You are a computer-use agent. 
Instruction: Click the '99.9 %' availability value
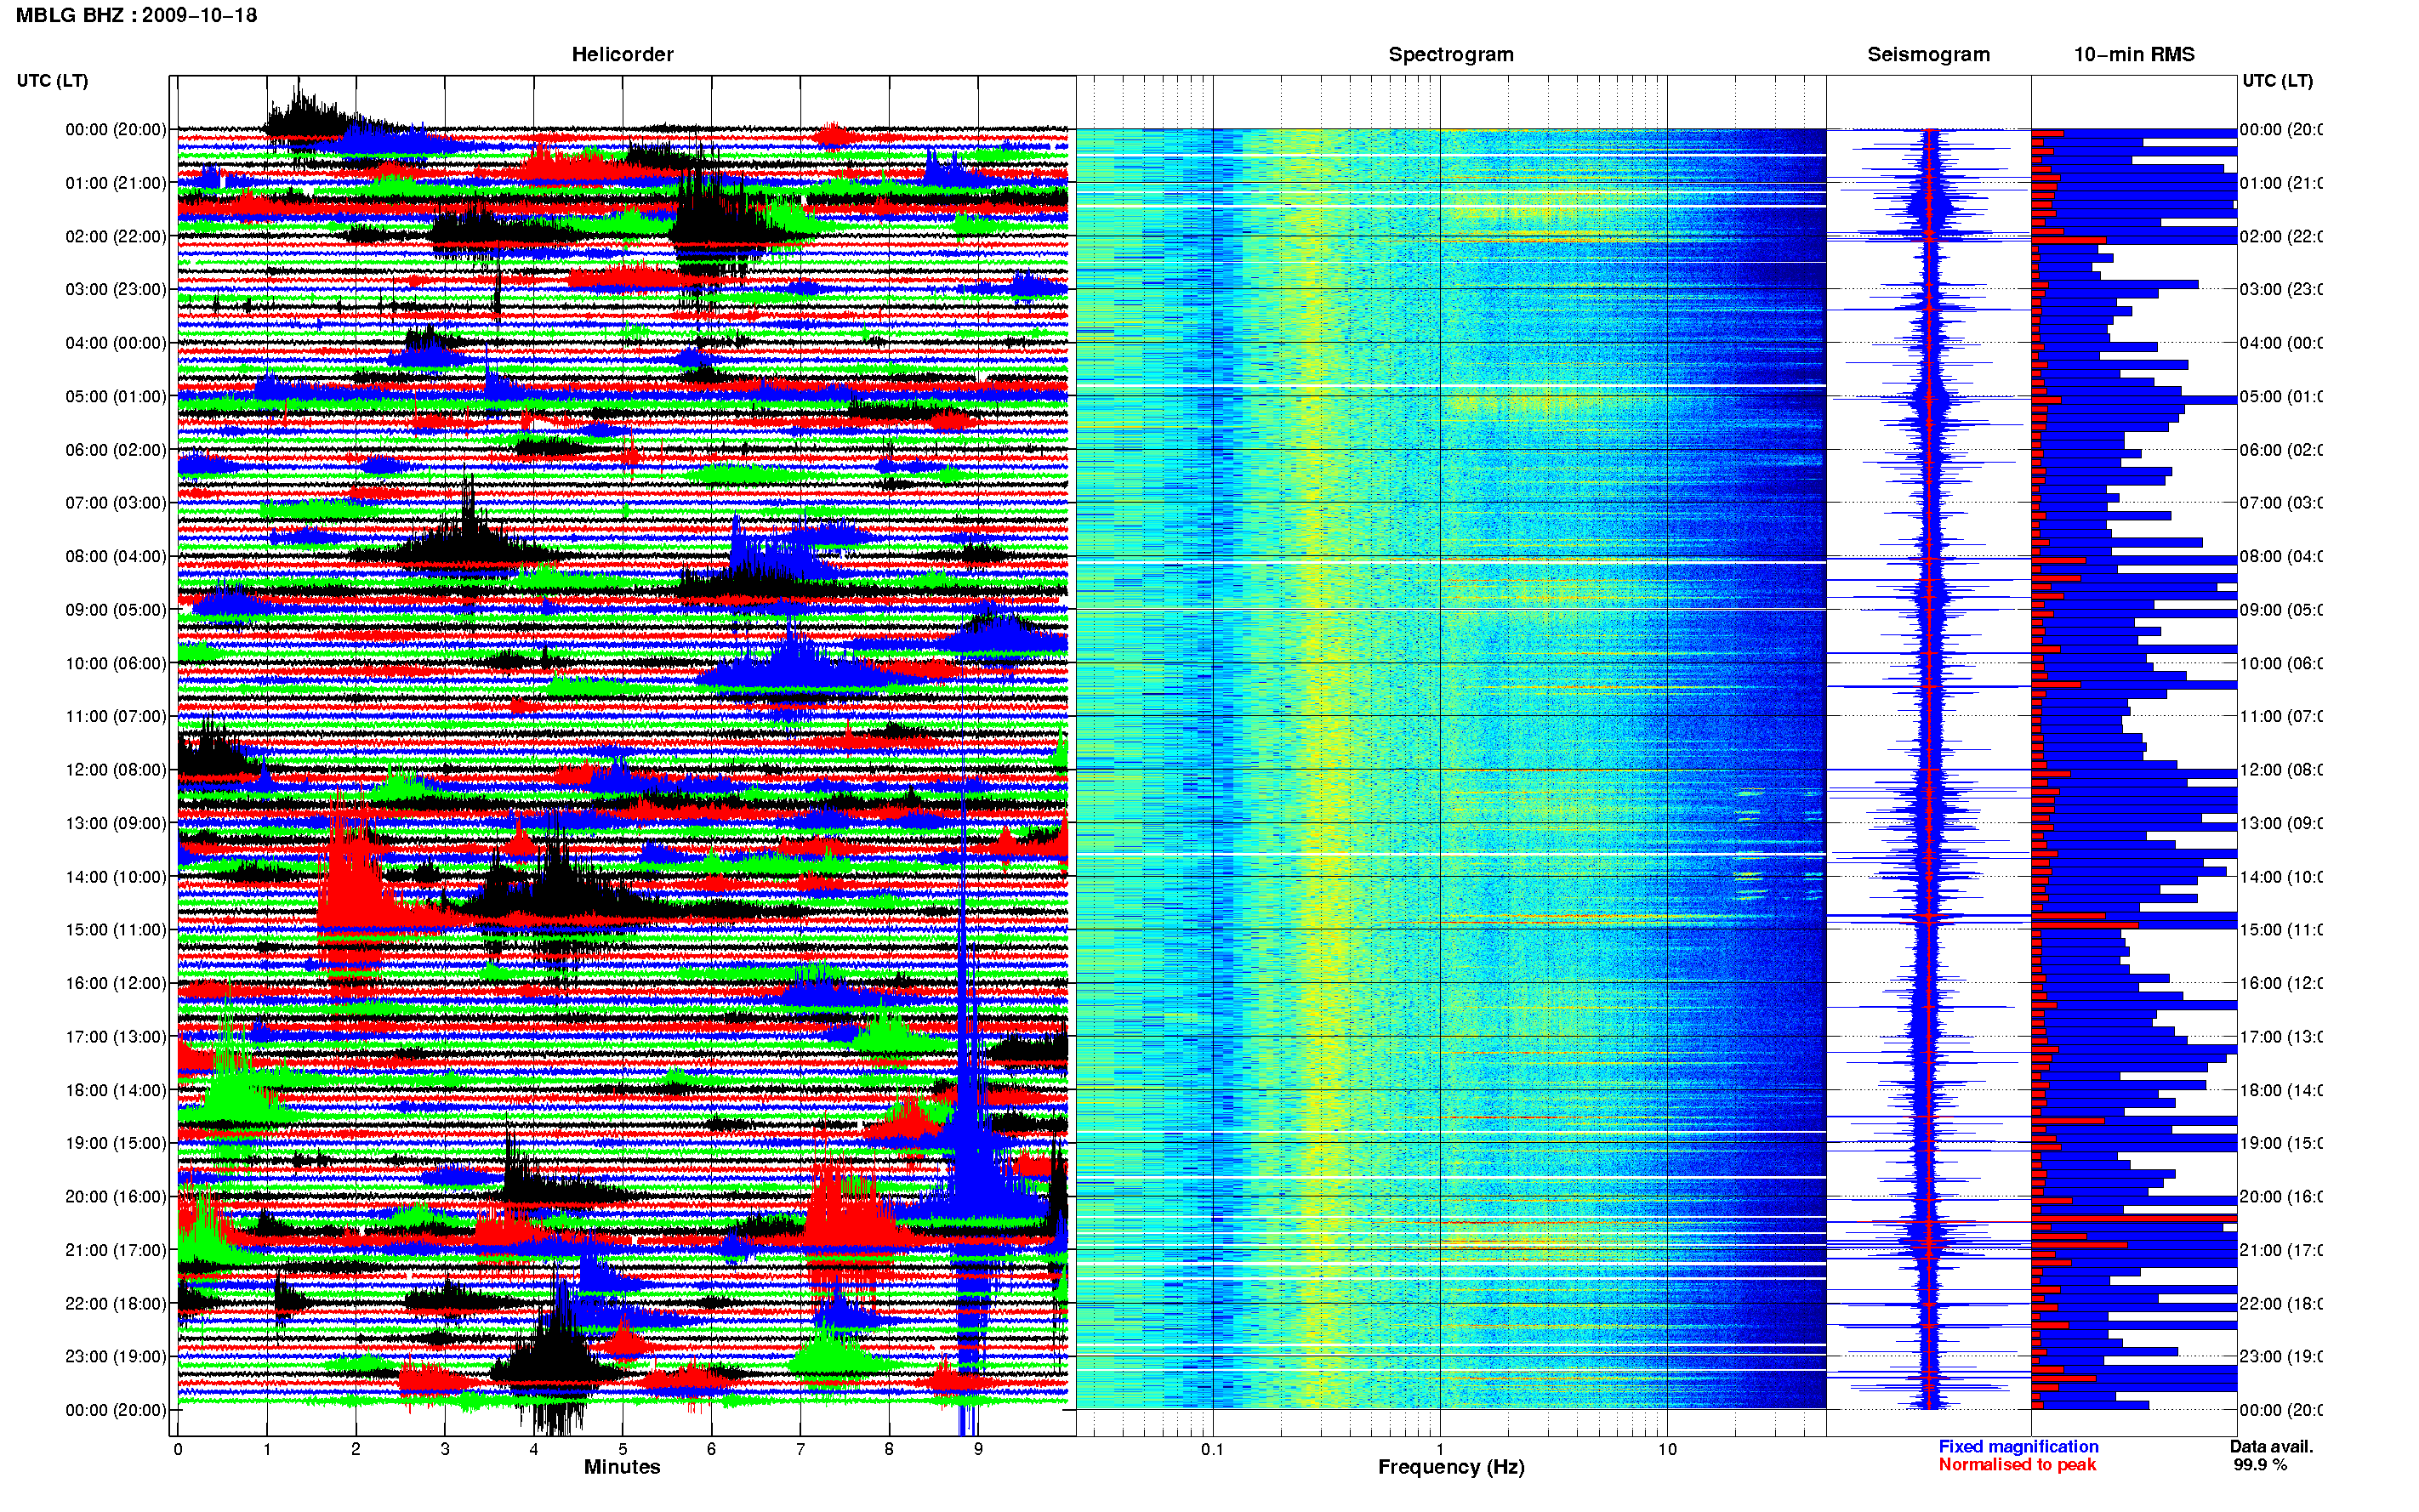click(x=2260, y=1464)
